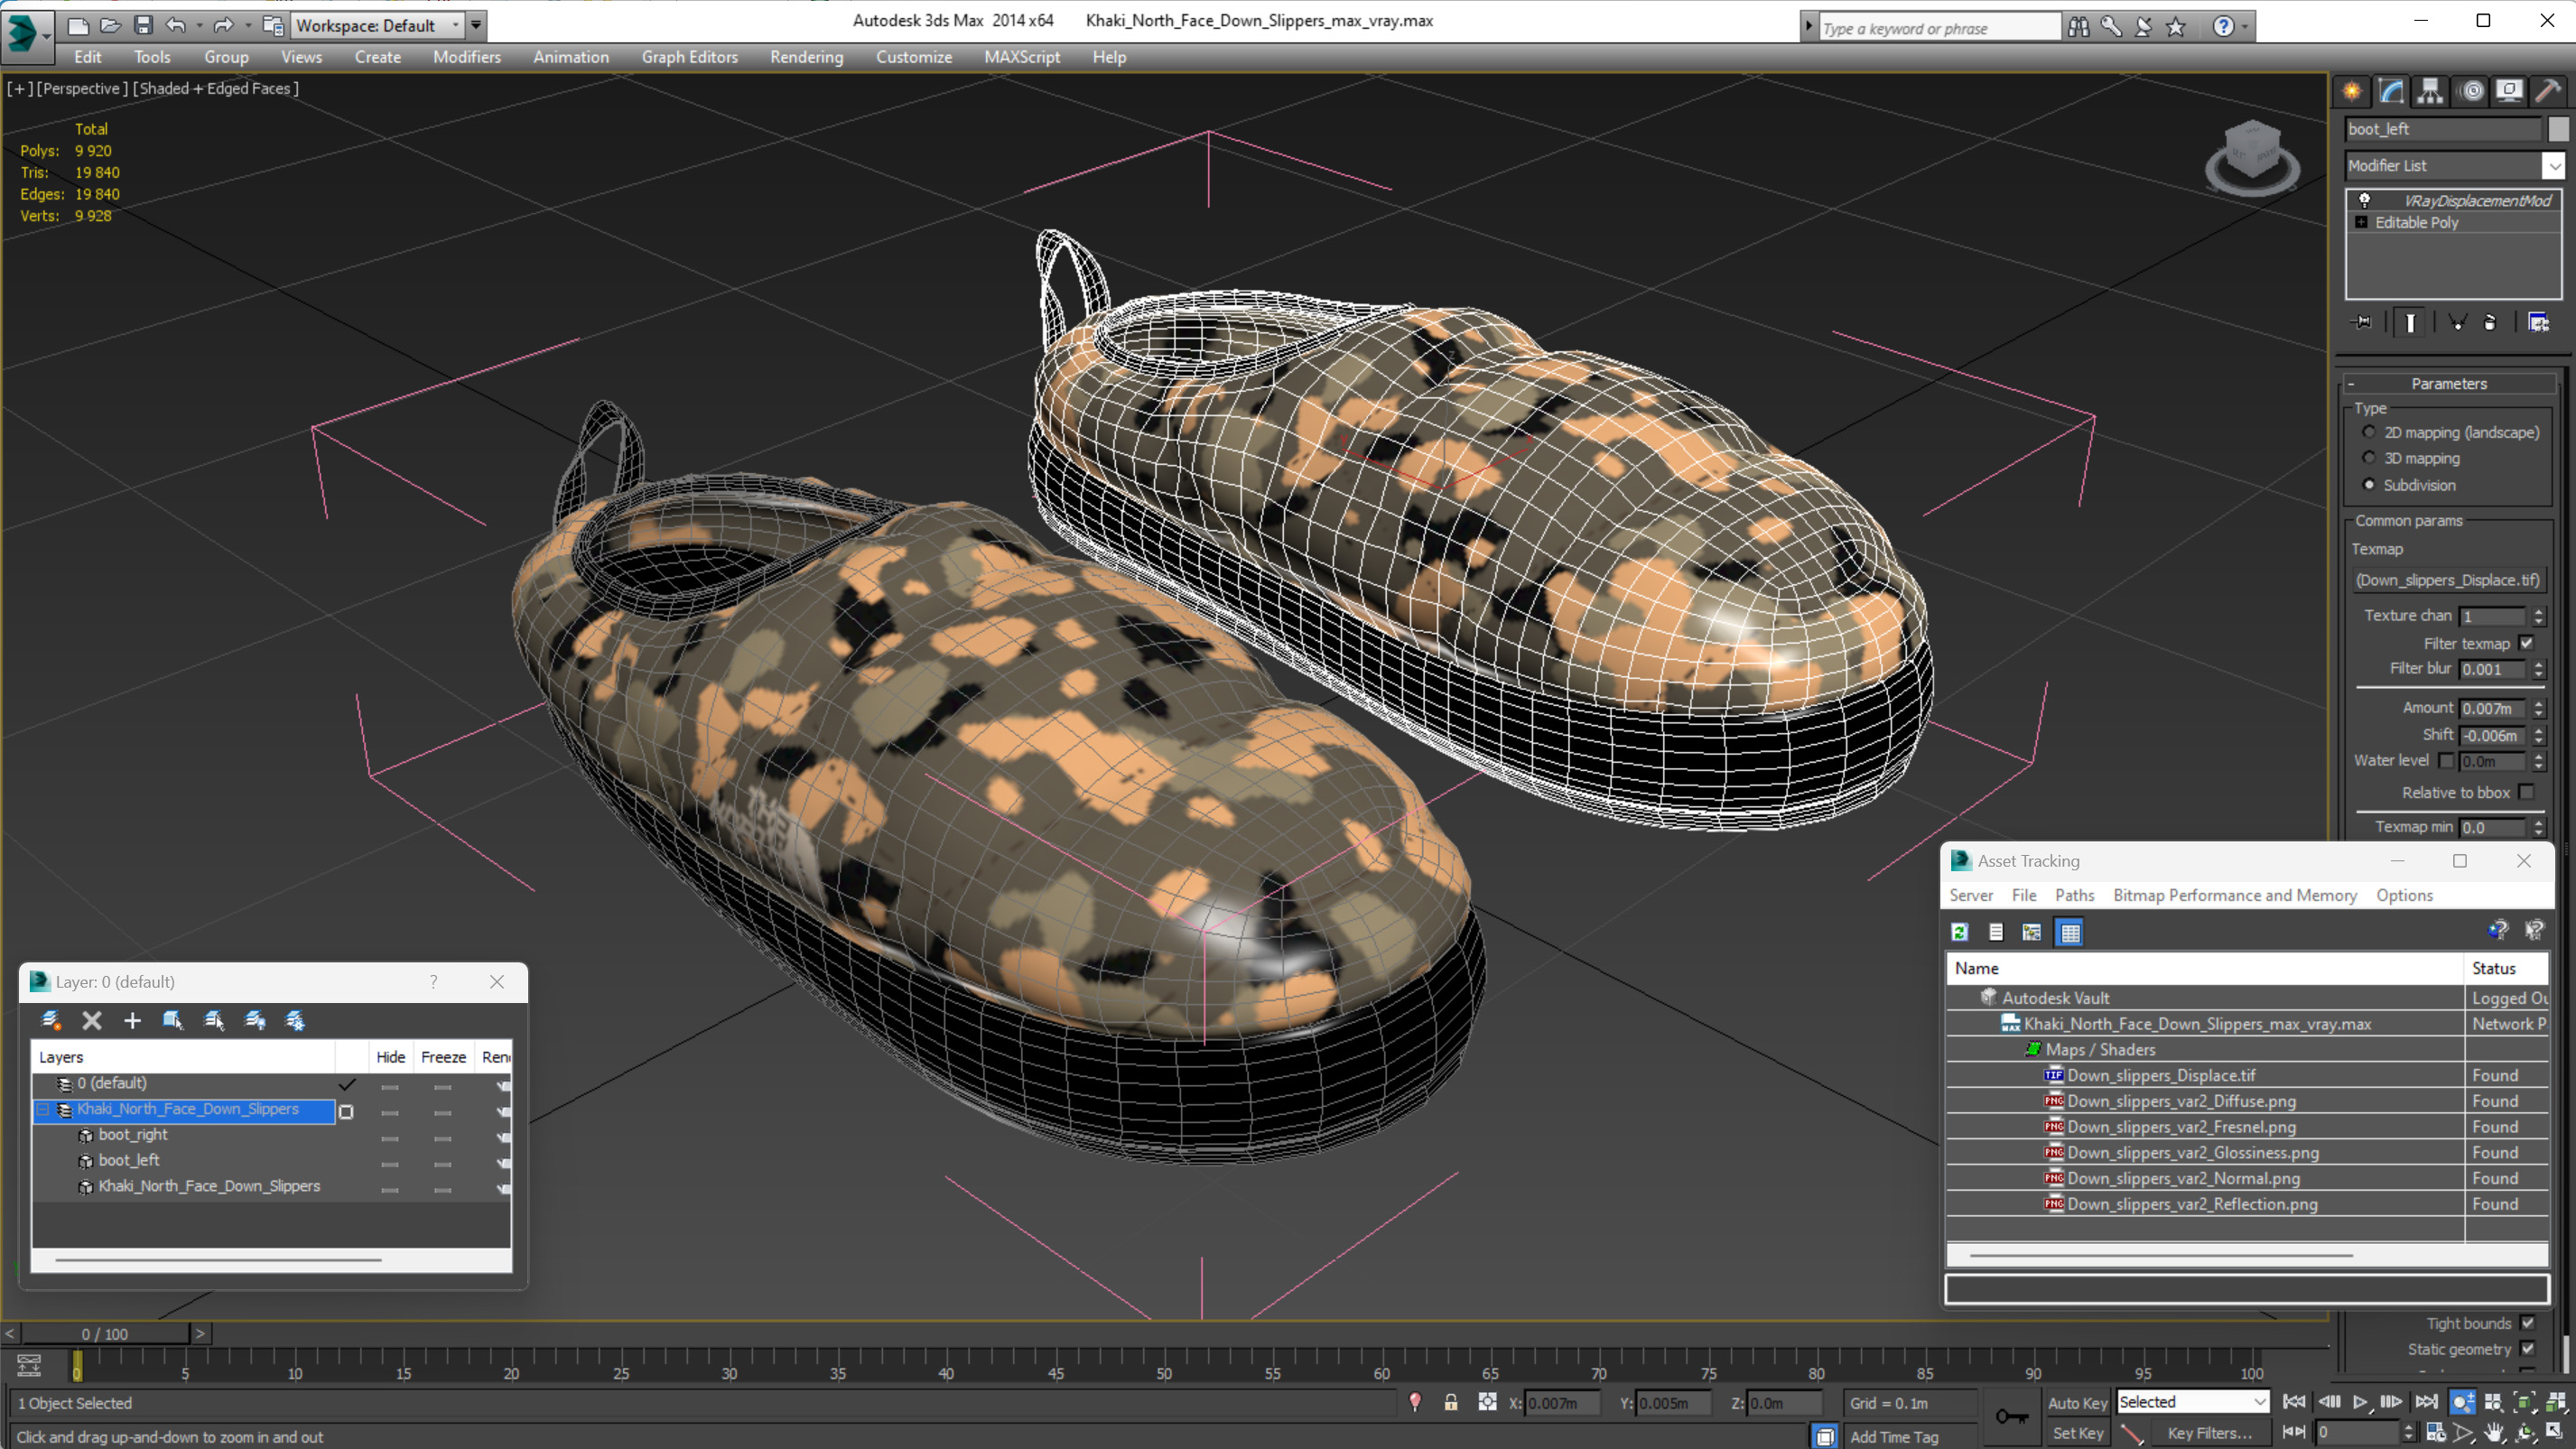This screenshot has width=2576, height=1449.
Task: Open the Create command panel tab
Action: tap(2352, 91)
